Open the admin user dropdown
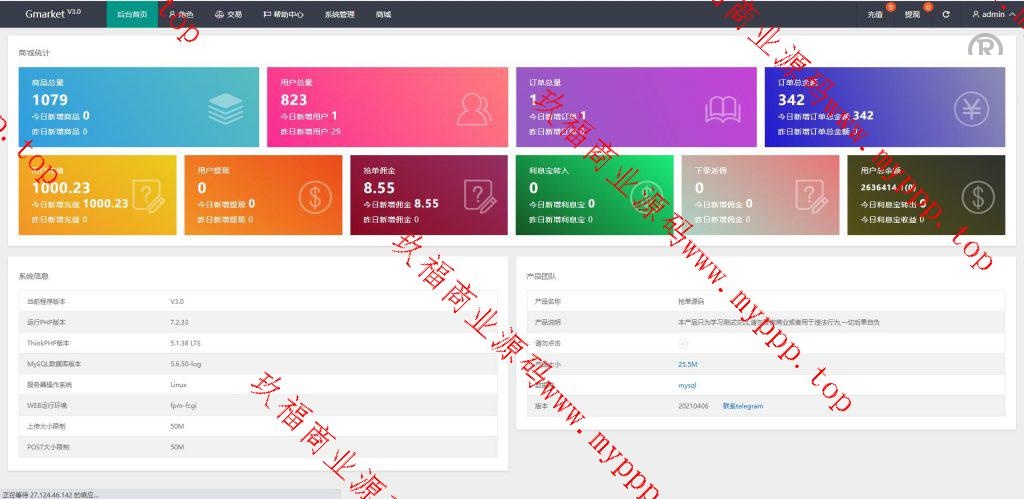Viewport: 1024px width, 499px height. (992, 15)
